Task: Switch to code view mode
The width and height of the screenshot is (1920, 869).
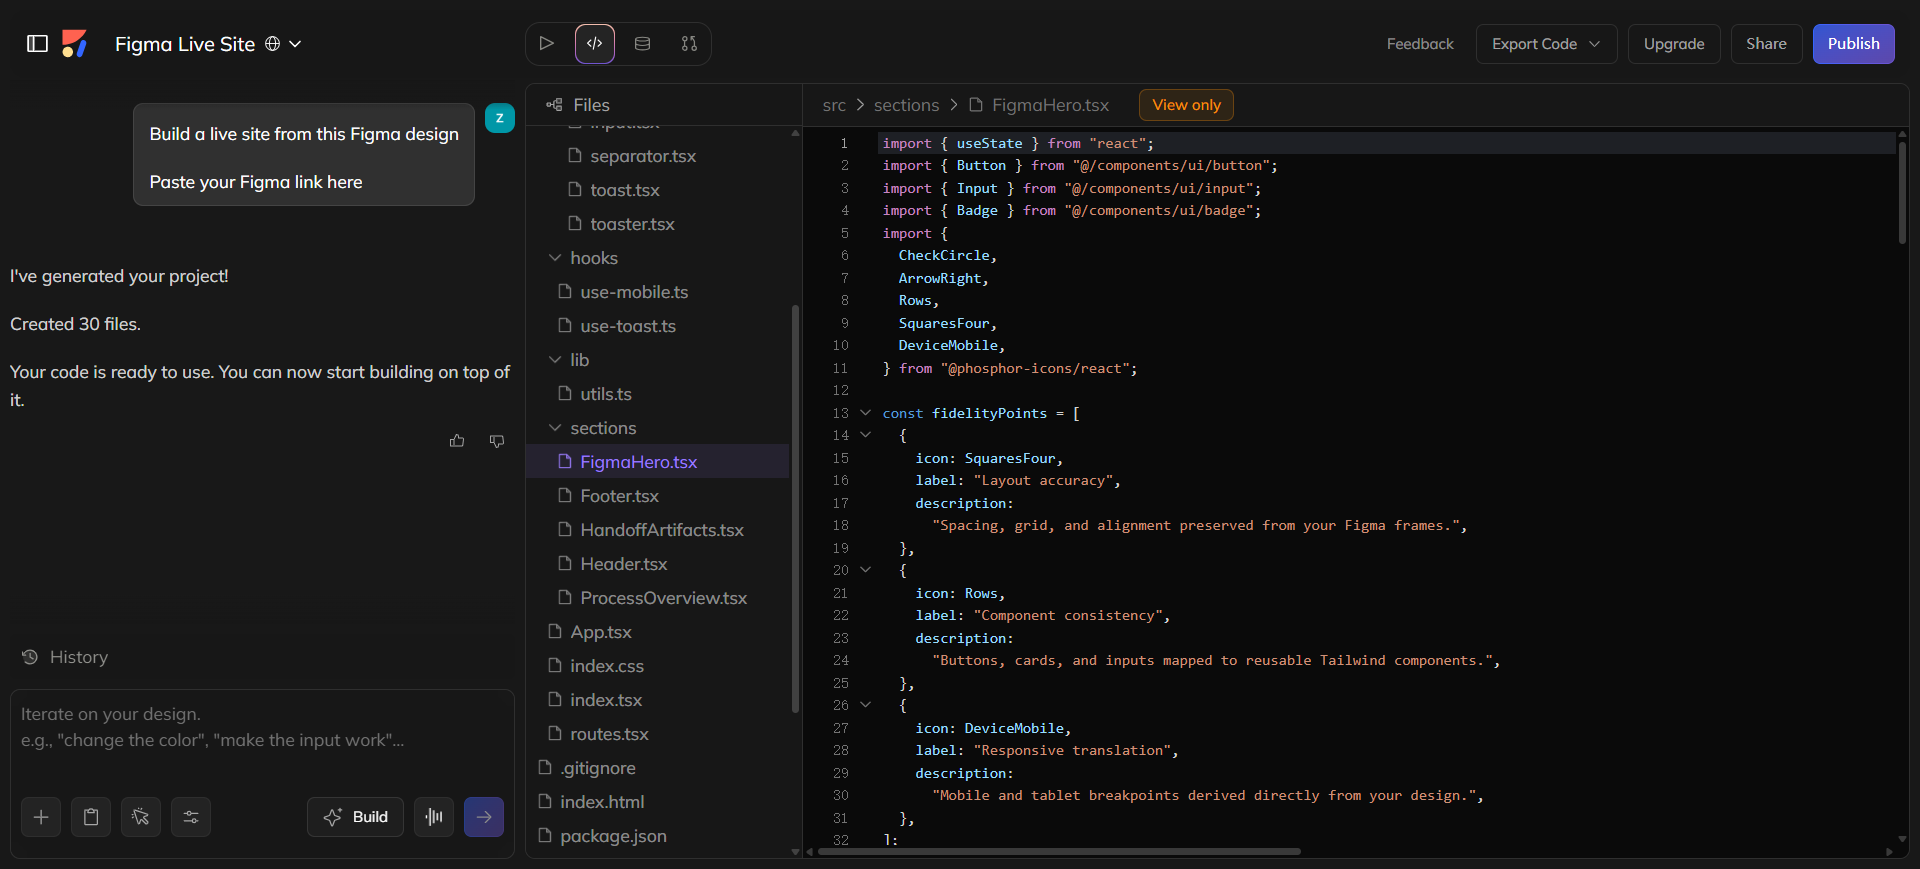Action: (x=595, y=44)
